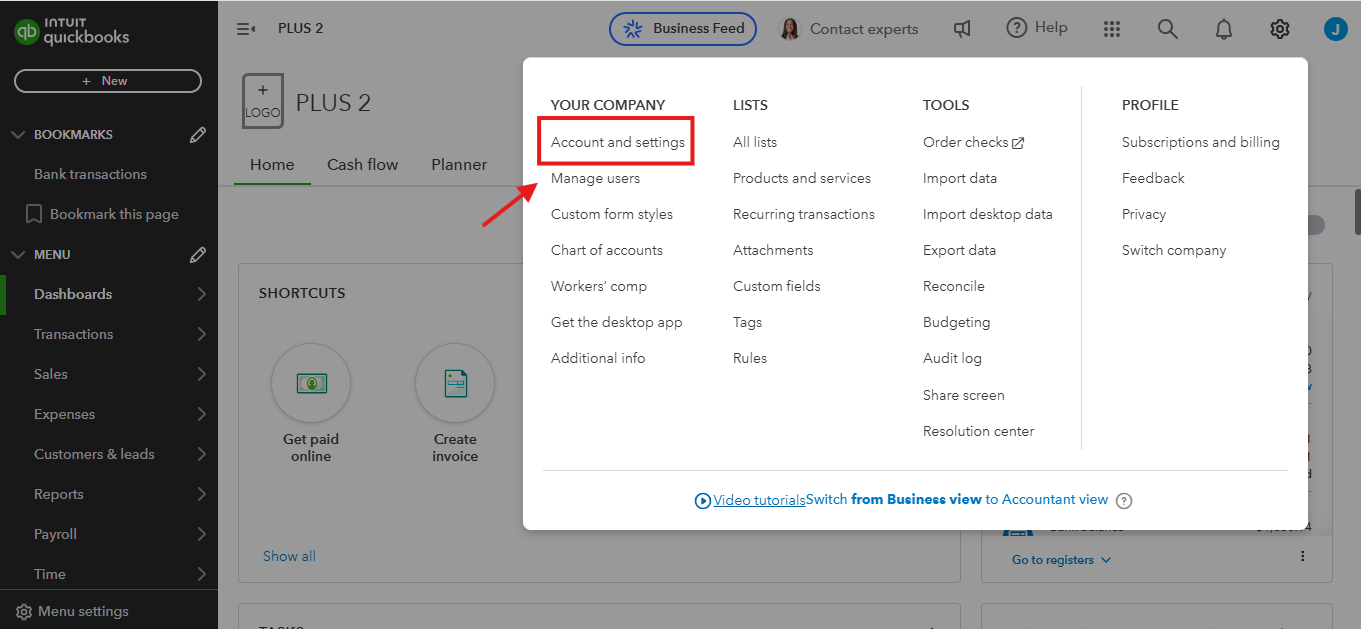
Task: Open the megaphone announcements icon
Action: point(962,29)
